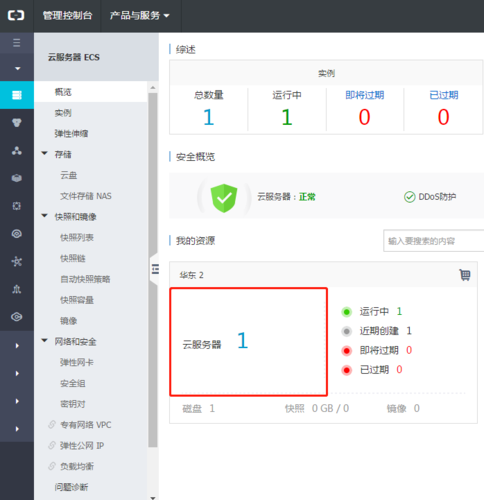
Task: Expand the third right-arrow group in rail
Action: tap(17, 401)
